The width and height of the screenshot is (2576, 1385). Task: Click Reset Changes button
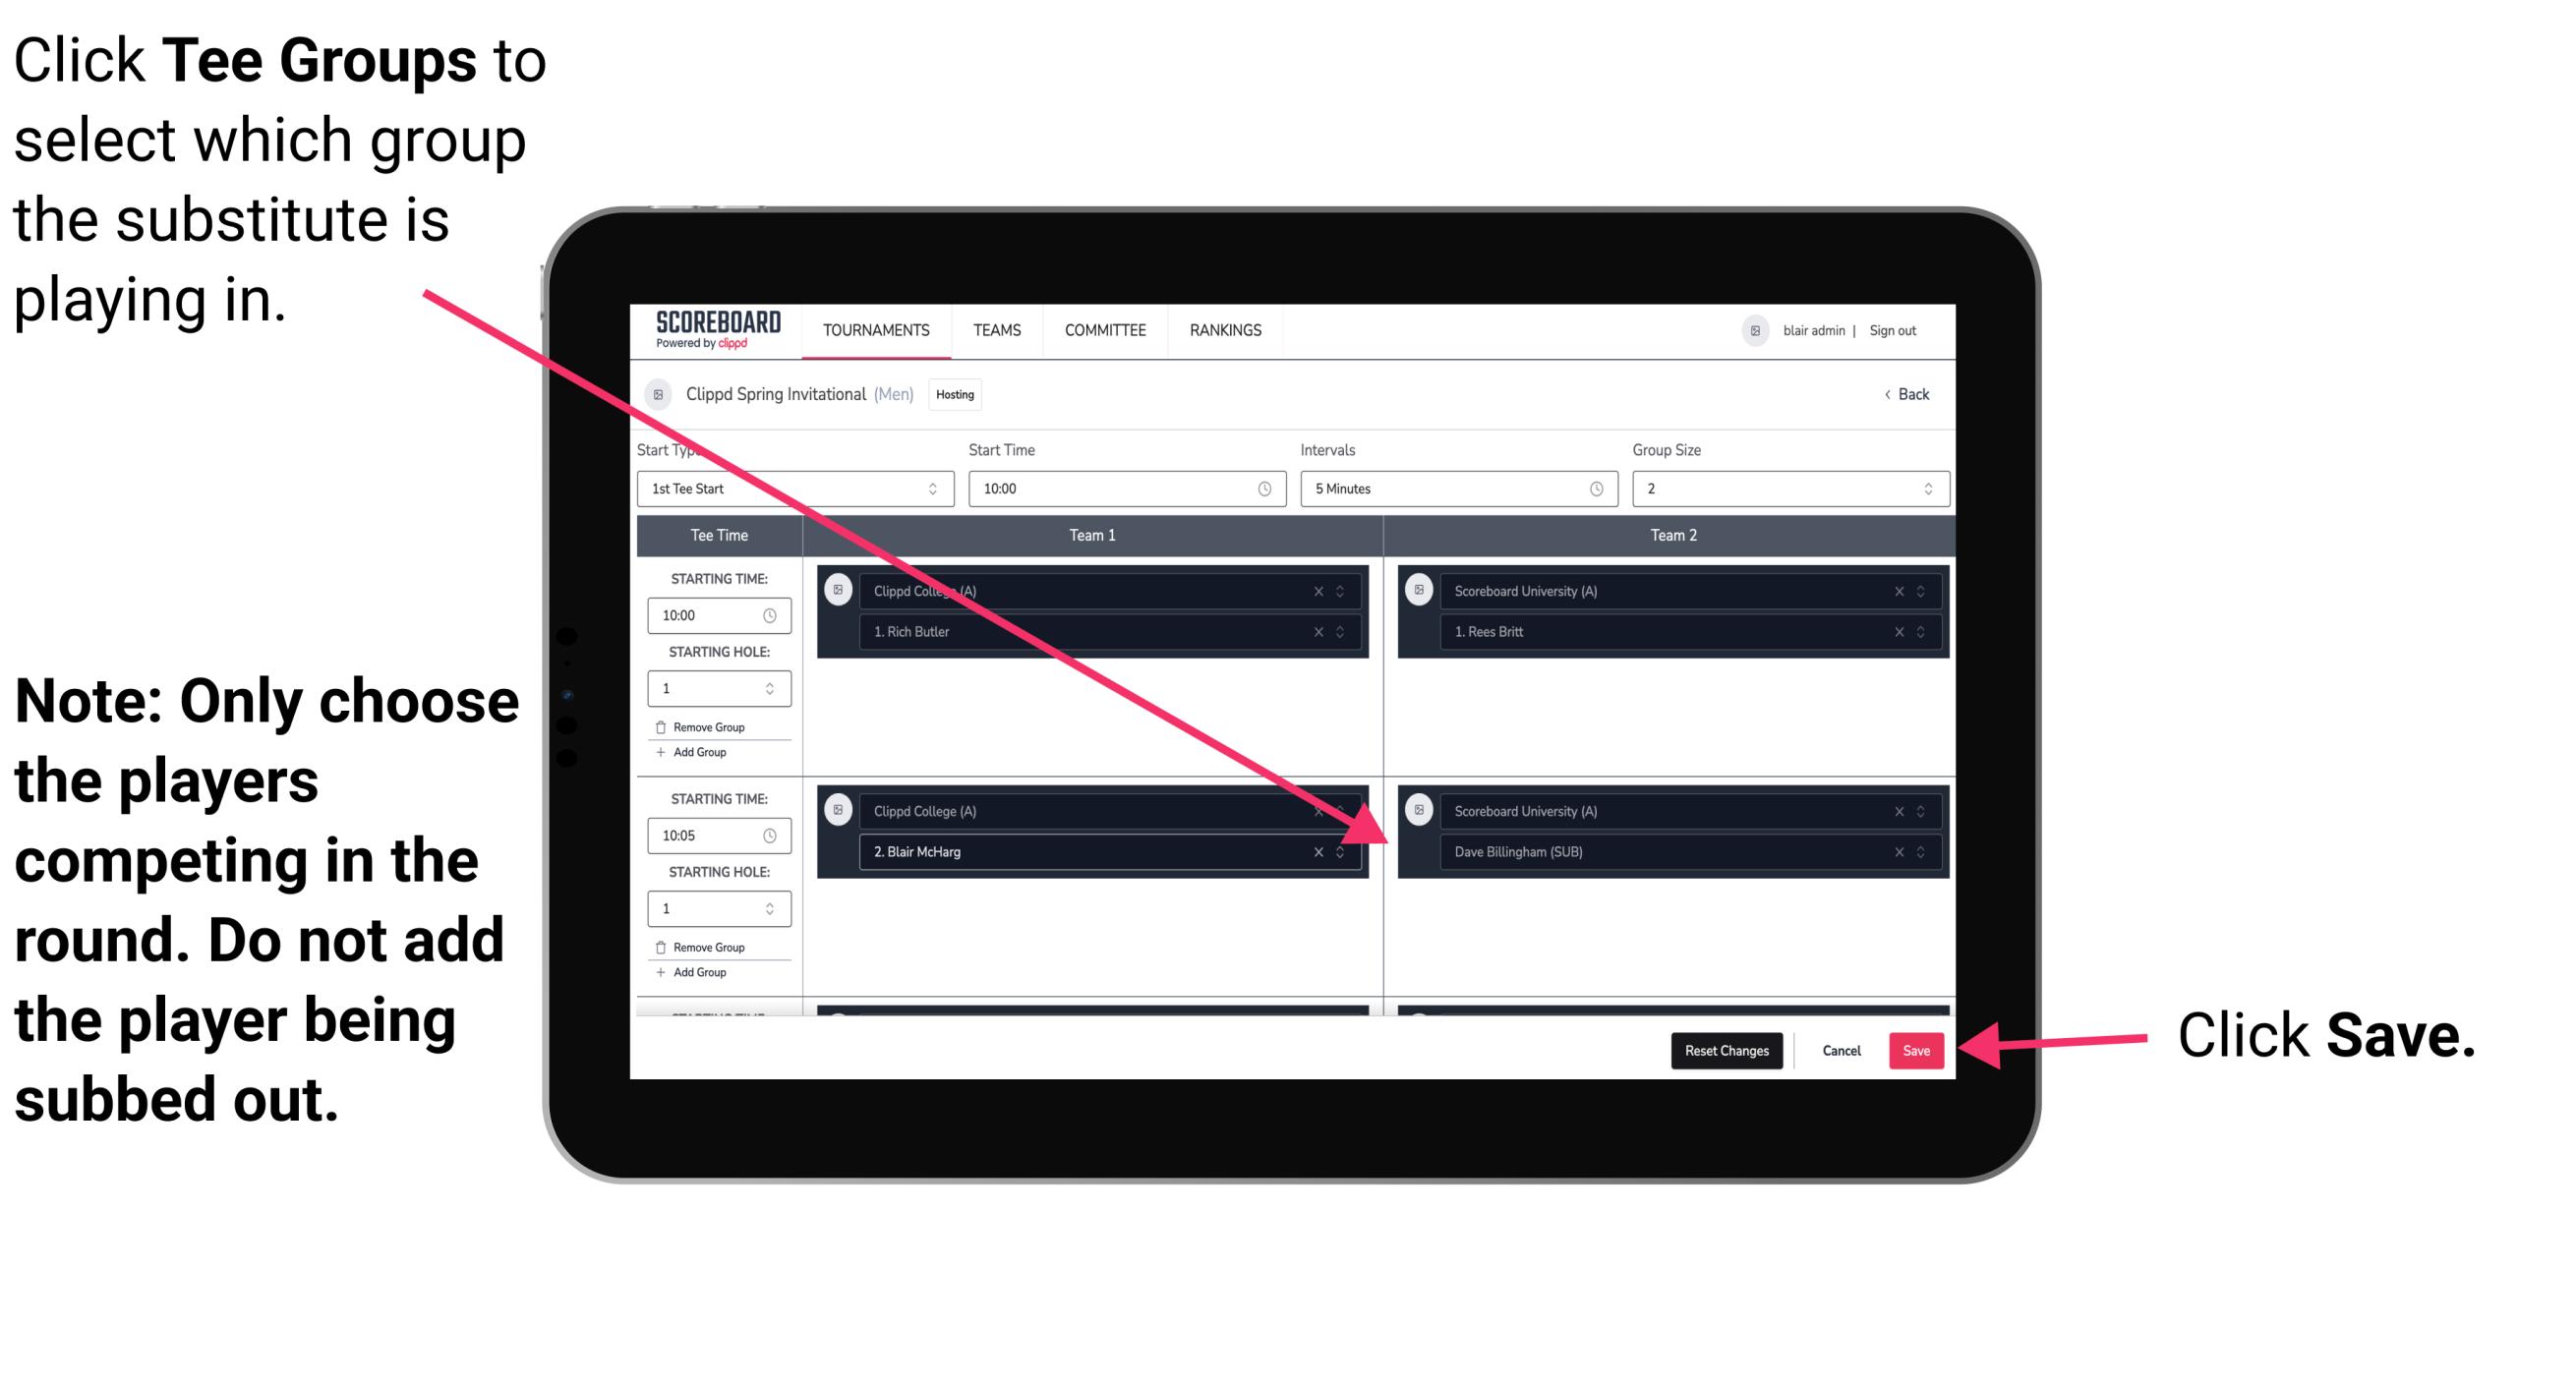pyautogui.click(x=1722, y=1047)
